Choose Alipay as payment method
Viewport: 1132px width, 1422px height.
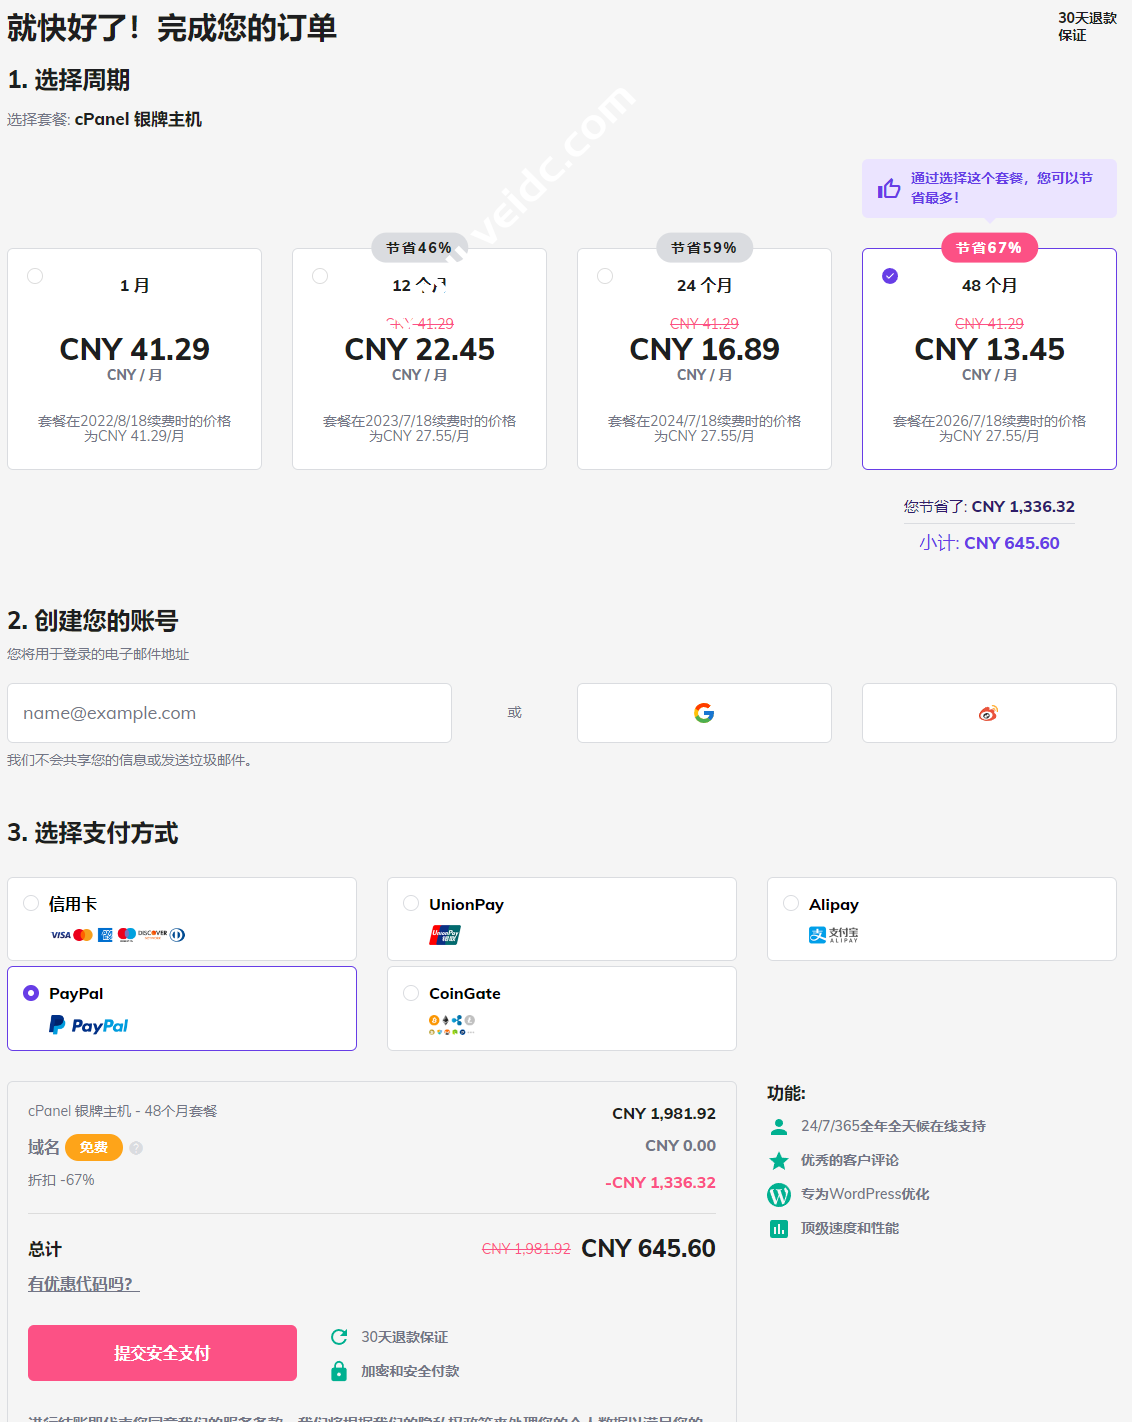point(791,903)
